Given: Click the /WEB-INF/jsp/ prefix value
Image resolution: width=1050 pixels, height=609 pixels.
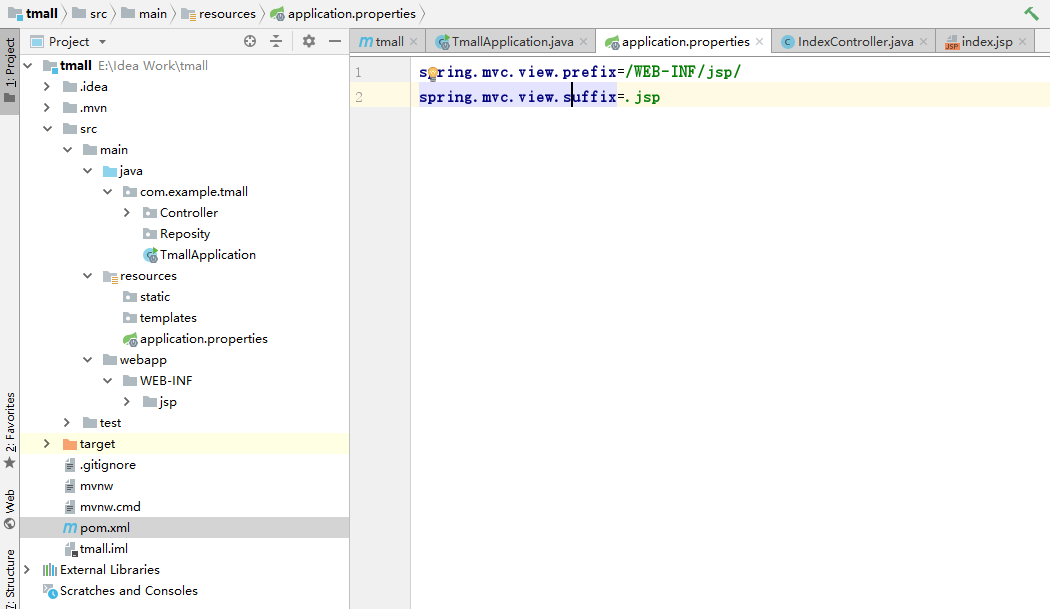Looking at the screenshot, I should (x=683, y=72).
